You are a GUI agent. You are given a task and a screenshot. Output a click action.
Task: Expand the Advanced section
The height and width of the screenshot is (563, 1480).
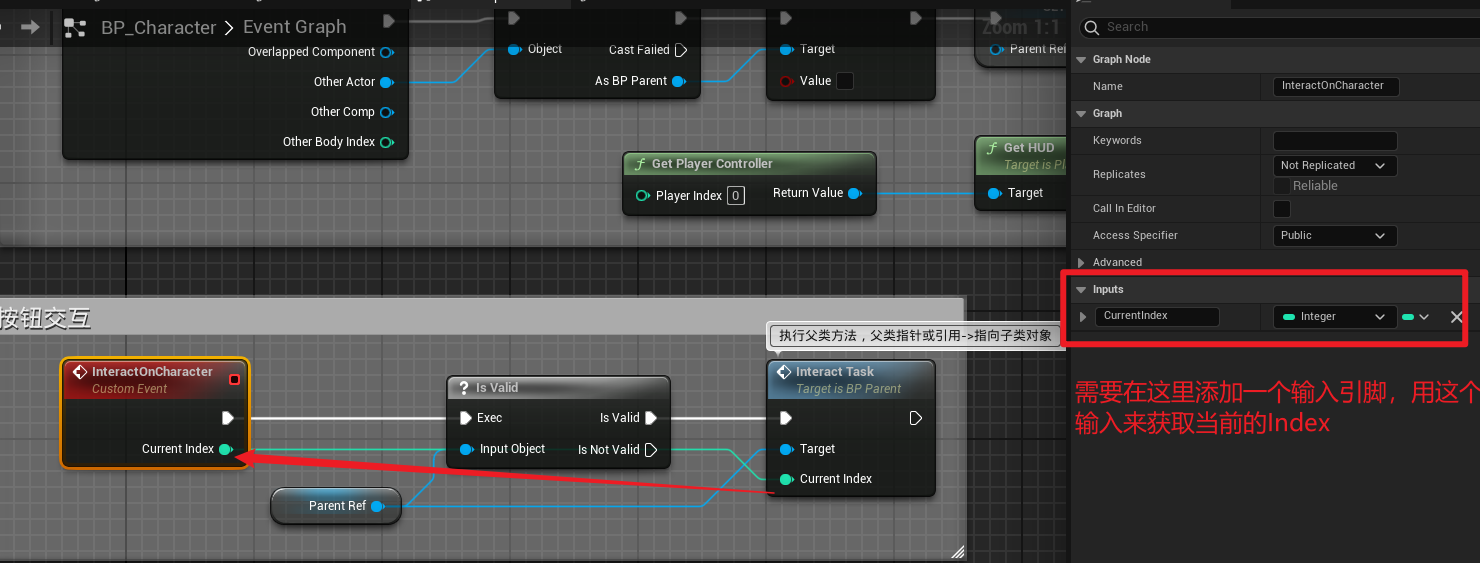click(x=1081, y=263)
